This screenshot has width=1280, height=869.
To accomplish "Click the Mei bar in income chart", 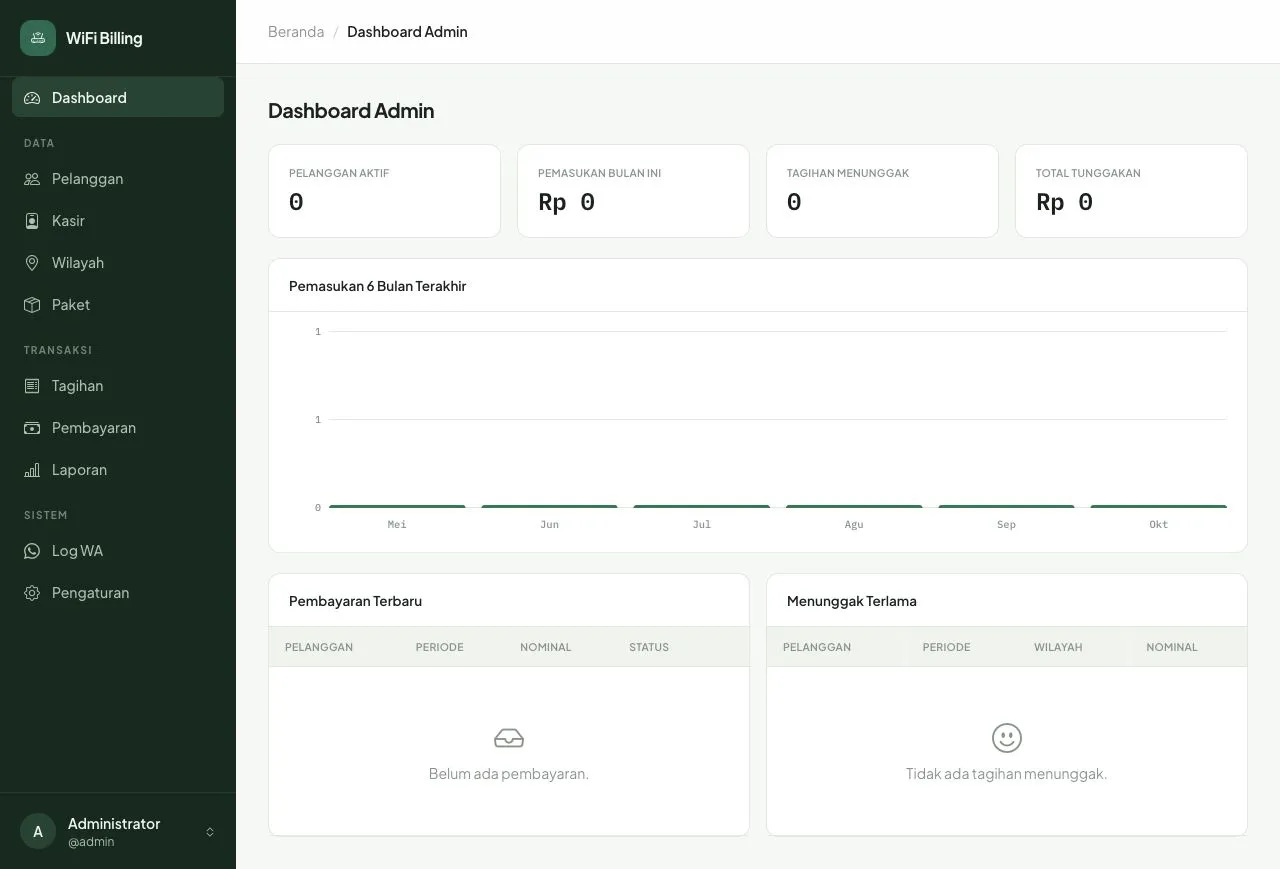I will click(x=397, y=507).
